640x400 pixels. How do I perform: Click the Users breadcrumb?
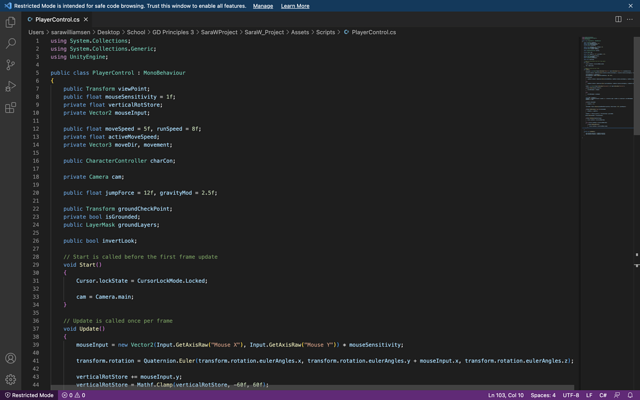tap(36, 32)
